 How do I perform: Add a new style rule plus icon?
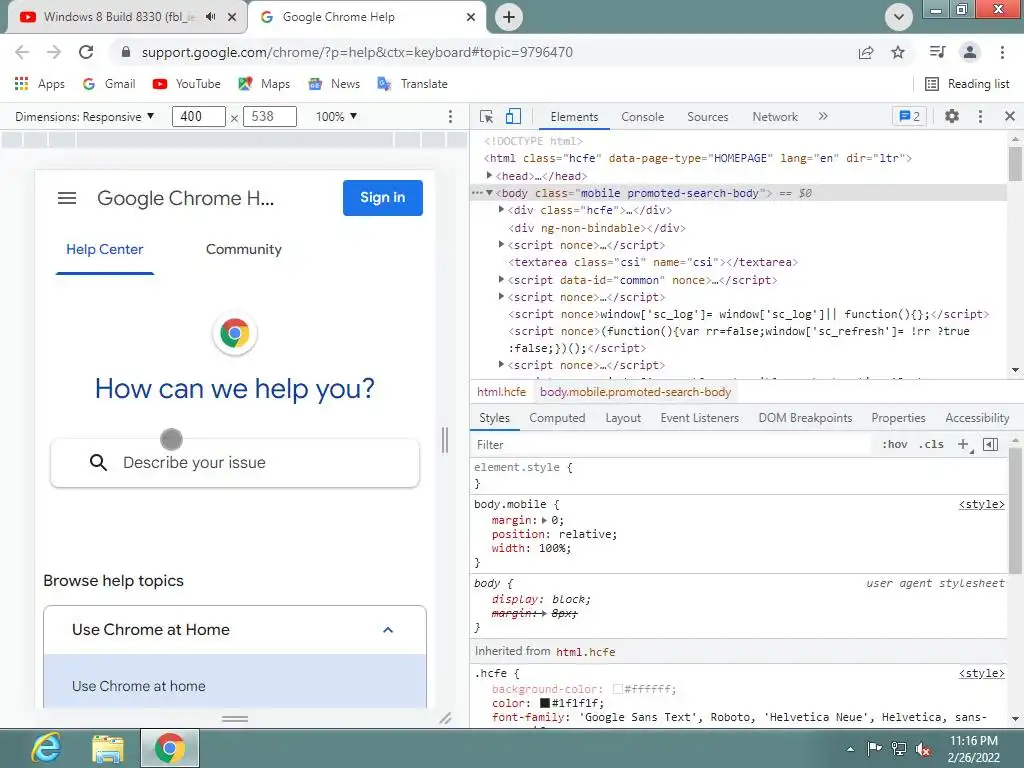click(x=963, y=445)
